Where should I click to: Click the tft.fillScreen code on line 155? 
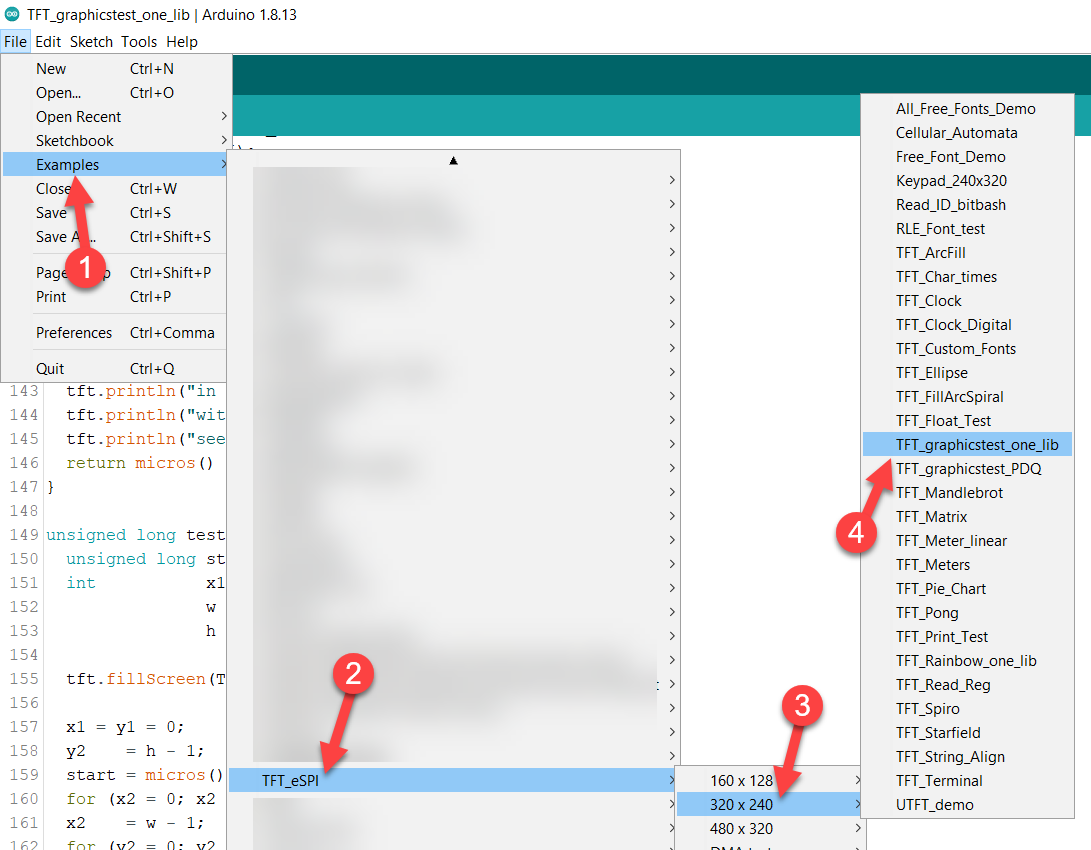tap(145, 679)
